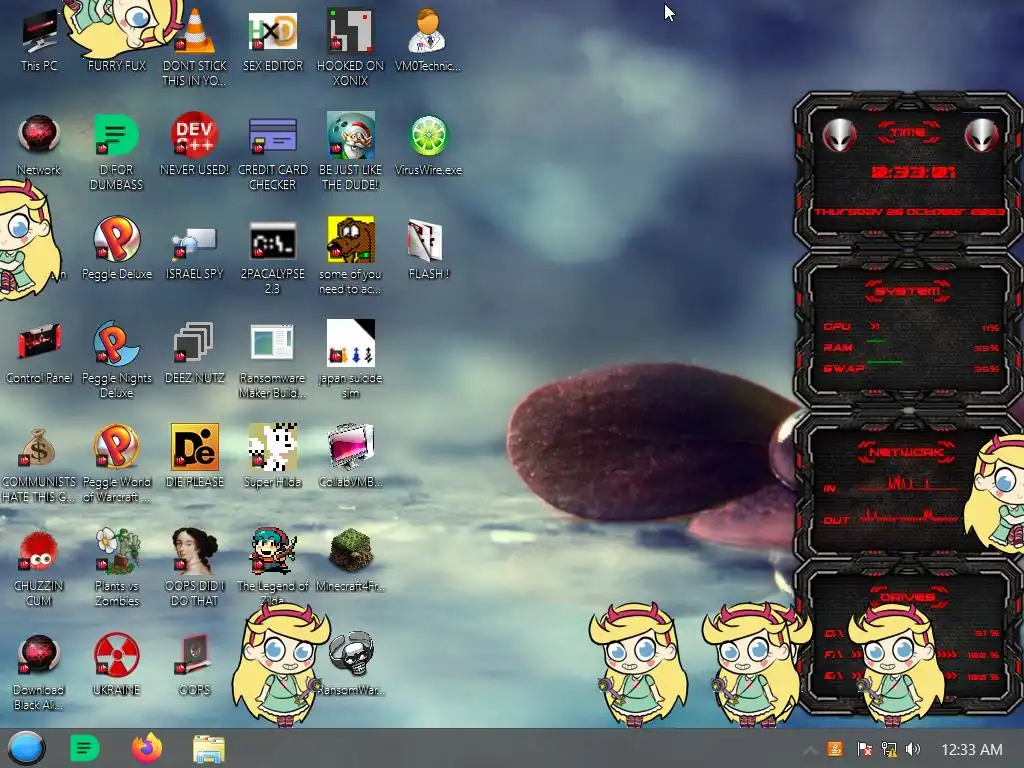Image resolution: width=1024 pixels, height=768 pixels.
Task: Open the Super Hilda icon
Action: [x=272, y=456]
